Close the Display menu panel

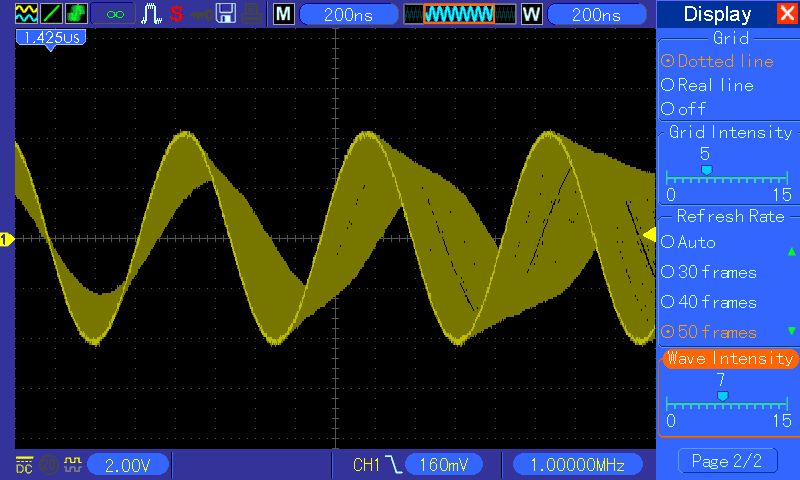click(787, 13)
